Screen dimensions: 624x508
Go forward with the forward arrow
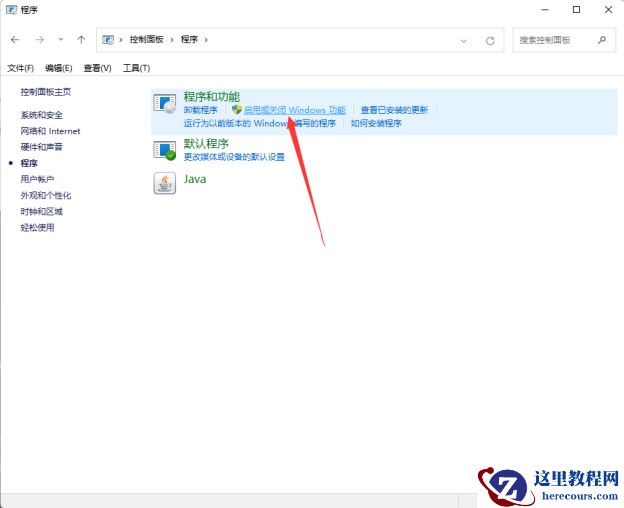click(x=39, y=40)
